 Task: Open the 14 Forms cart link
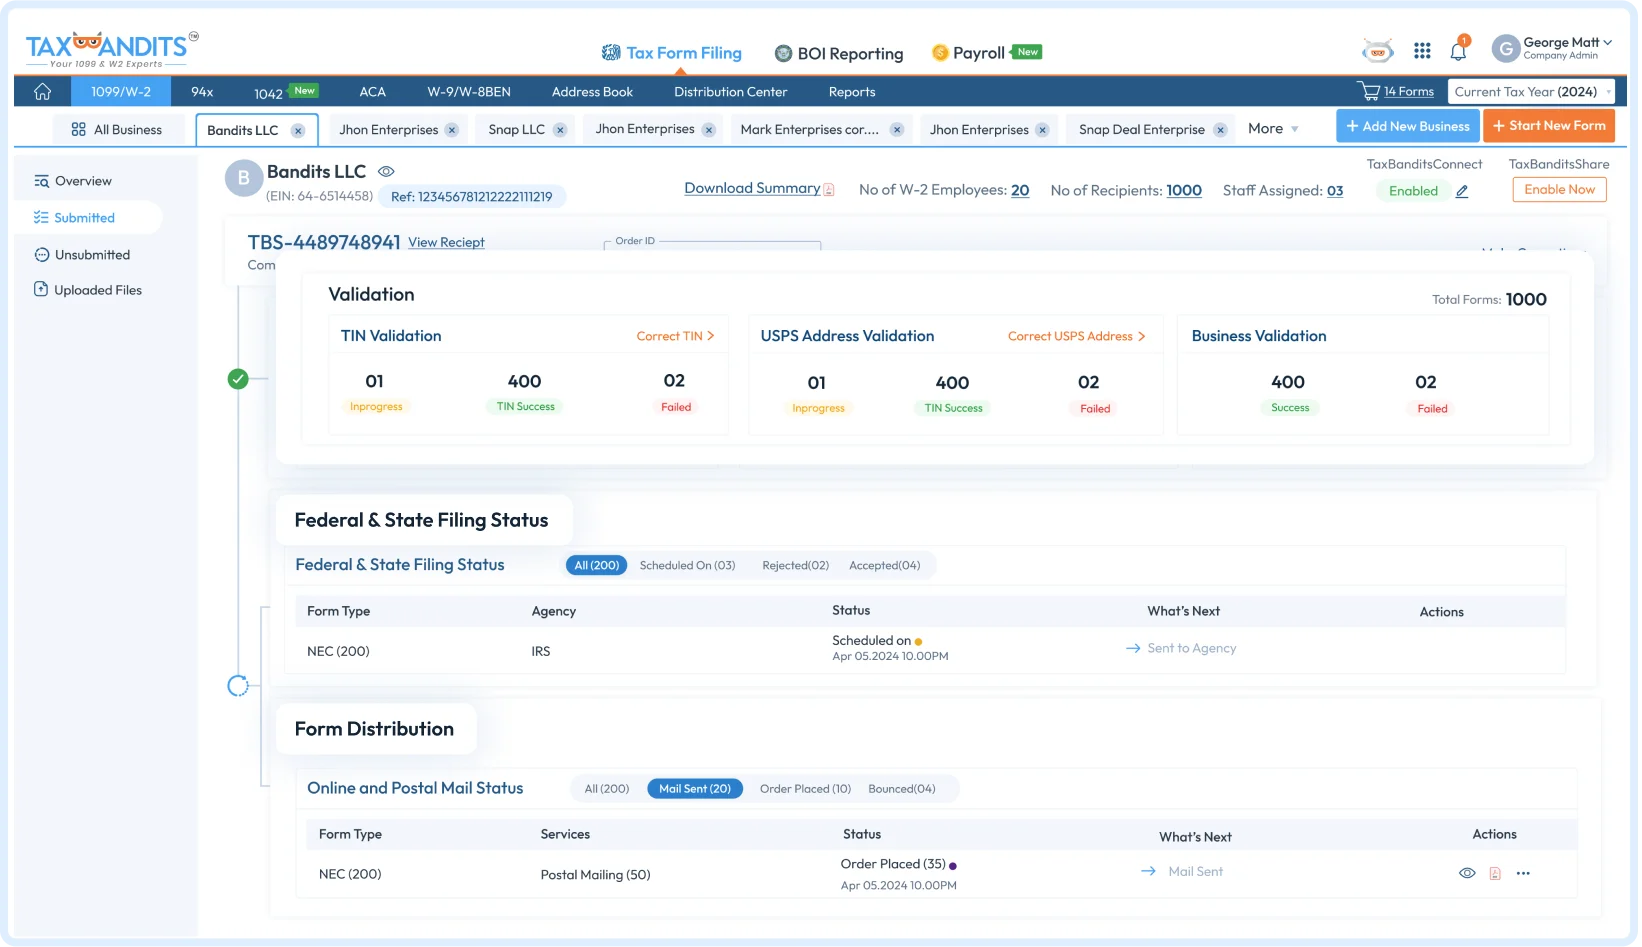click(x=1410, y=92)
